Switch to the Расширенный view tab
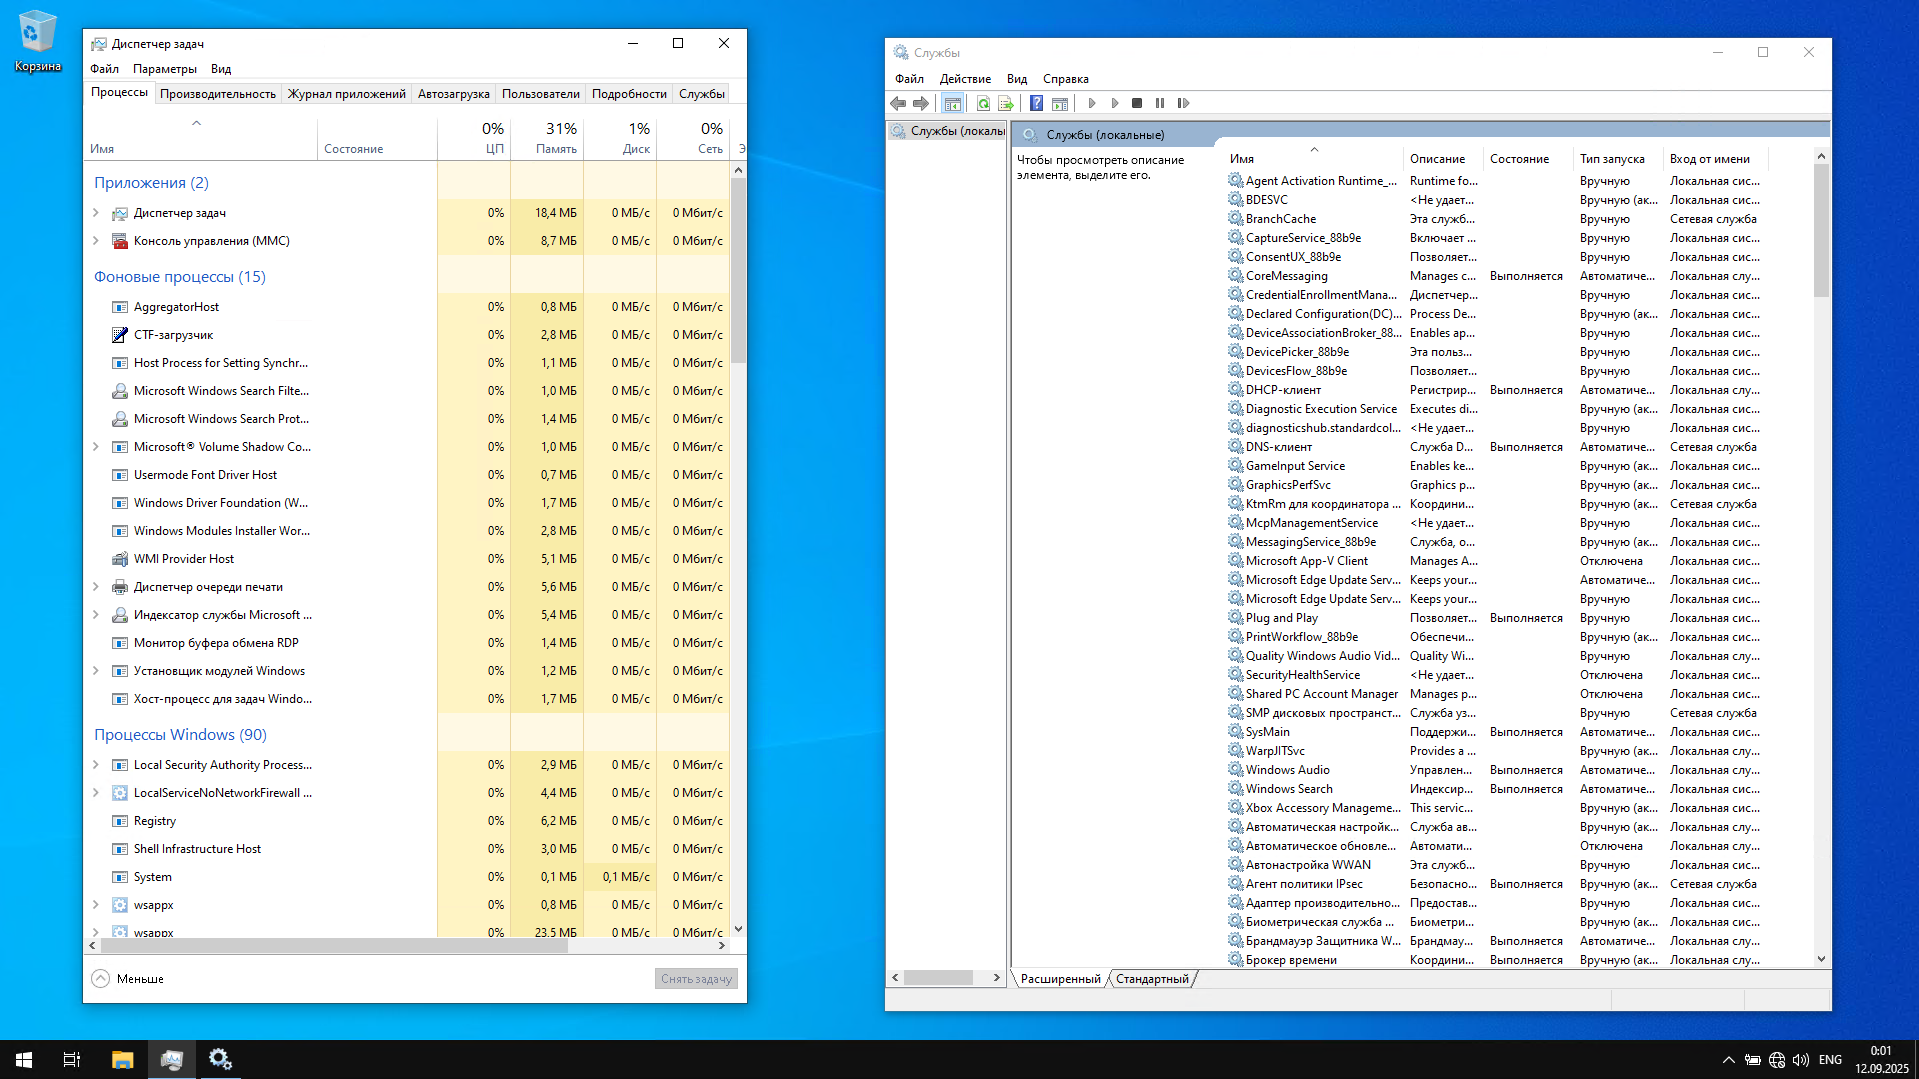Screen dimensions: 1919x1079 point(1060,979)
